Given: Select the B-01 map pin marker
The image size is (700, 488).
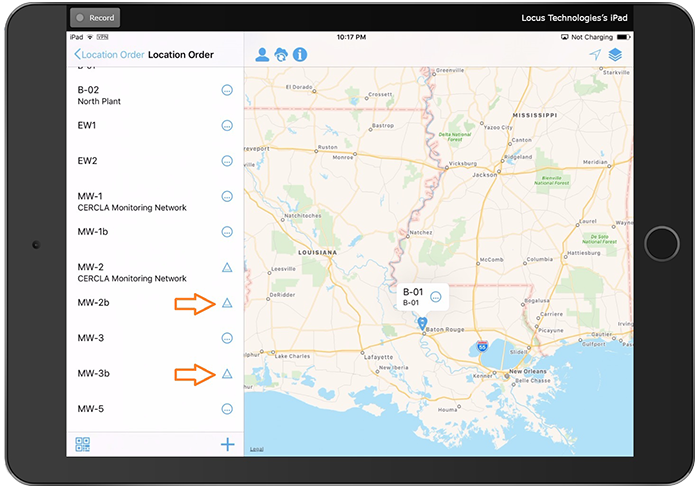Looking at the screenshot, I should (422, 323).
